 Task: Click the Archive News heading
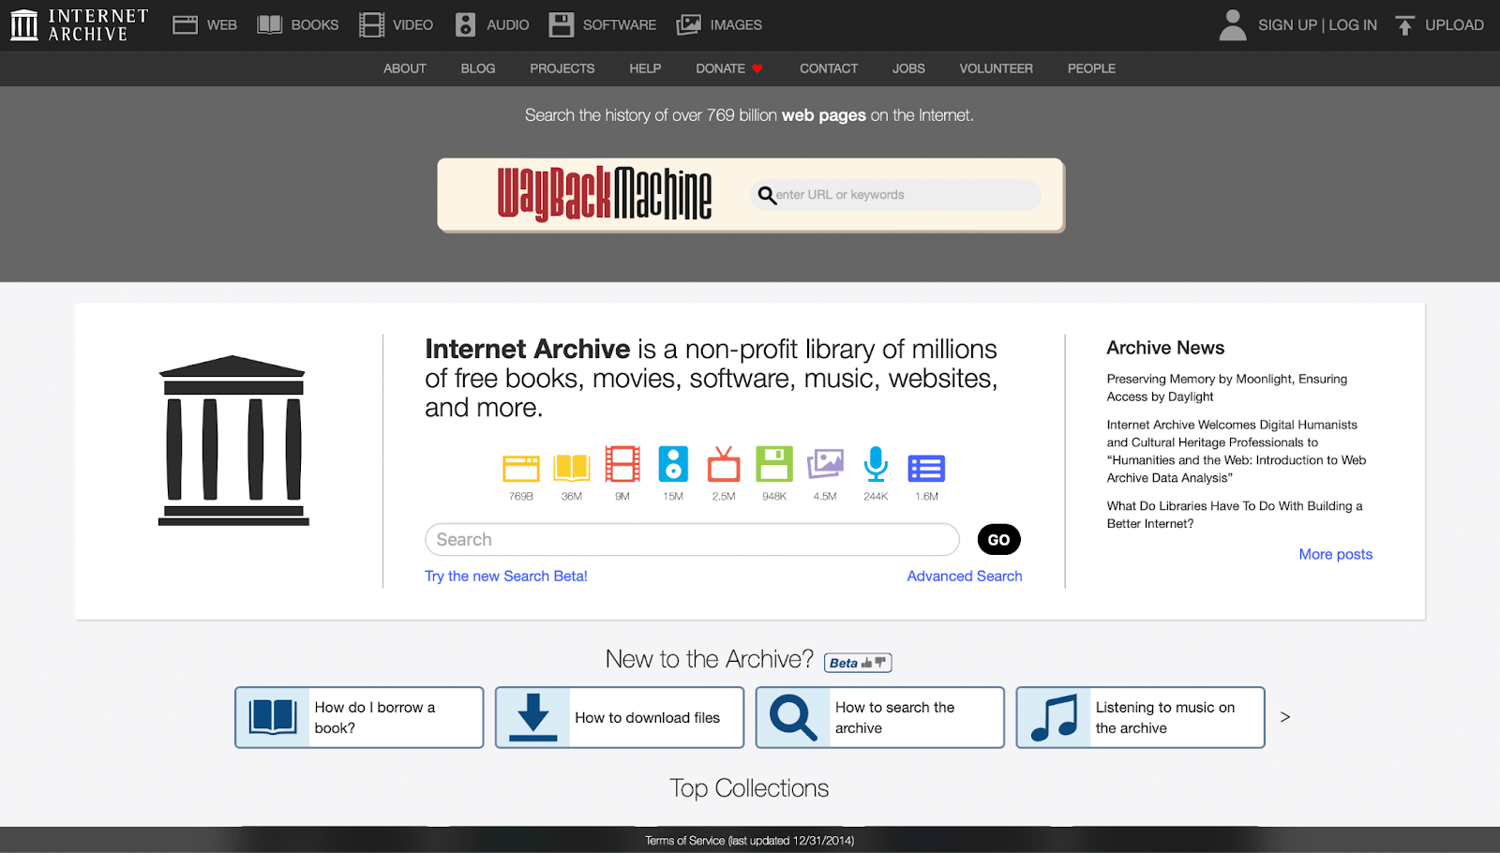coord(1165,348)
